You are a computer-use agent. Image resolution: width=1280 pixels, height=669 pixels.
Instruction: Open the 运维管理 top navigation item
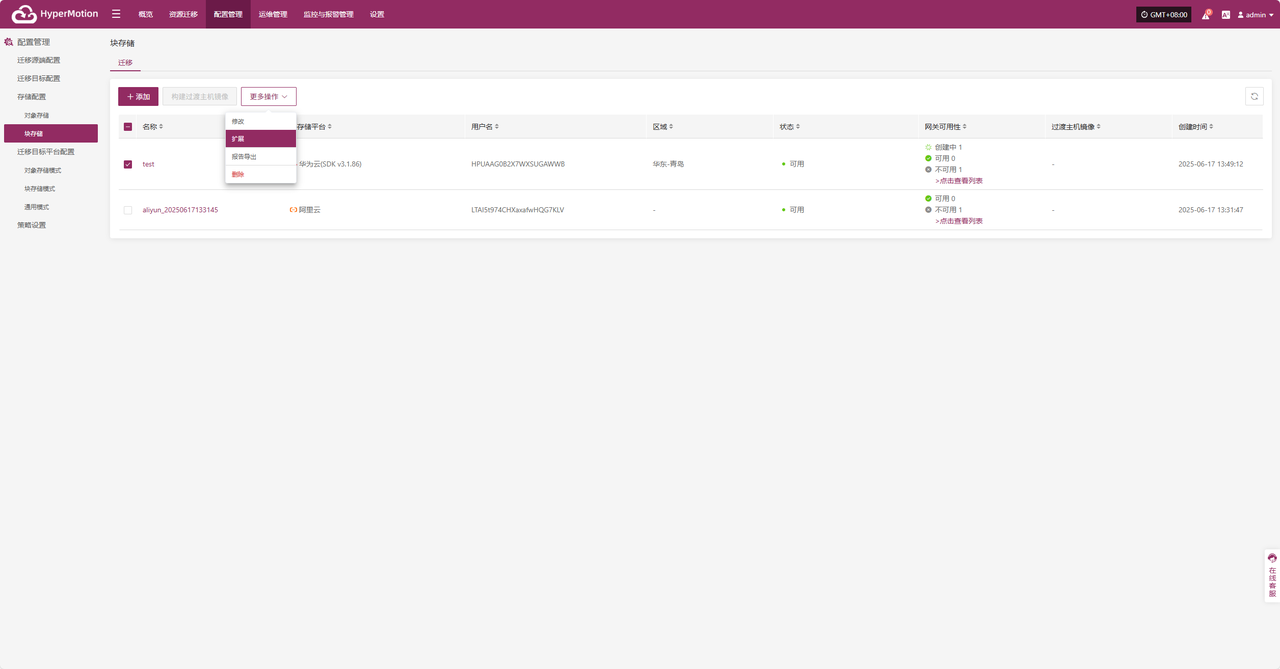272,14
